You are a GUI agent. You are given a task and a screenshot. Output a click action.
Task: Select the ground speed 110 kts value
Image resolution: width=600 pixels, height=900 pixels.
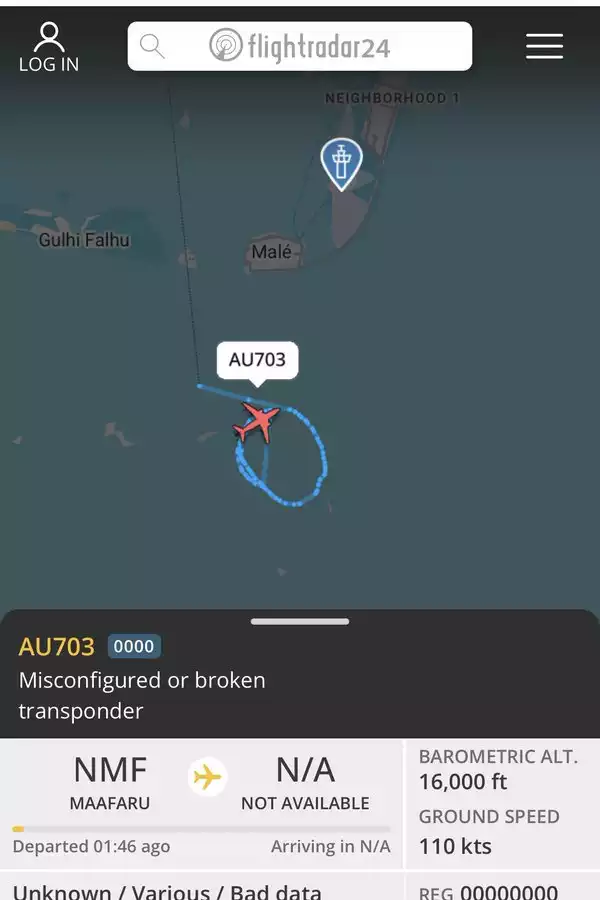(455, 846)
